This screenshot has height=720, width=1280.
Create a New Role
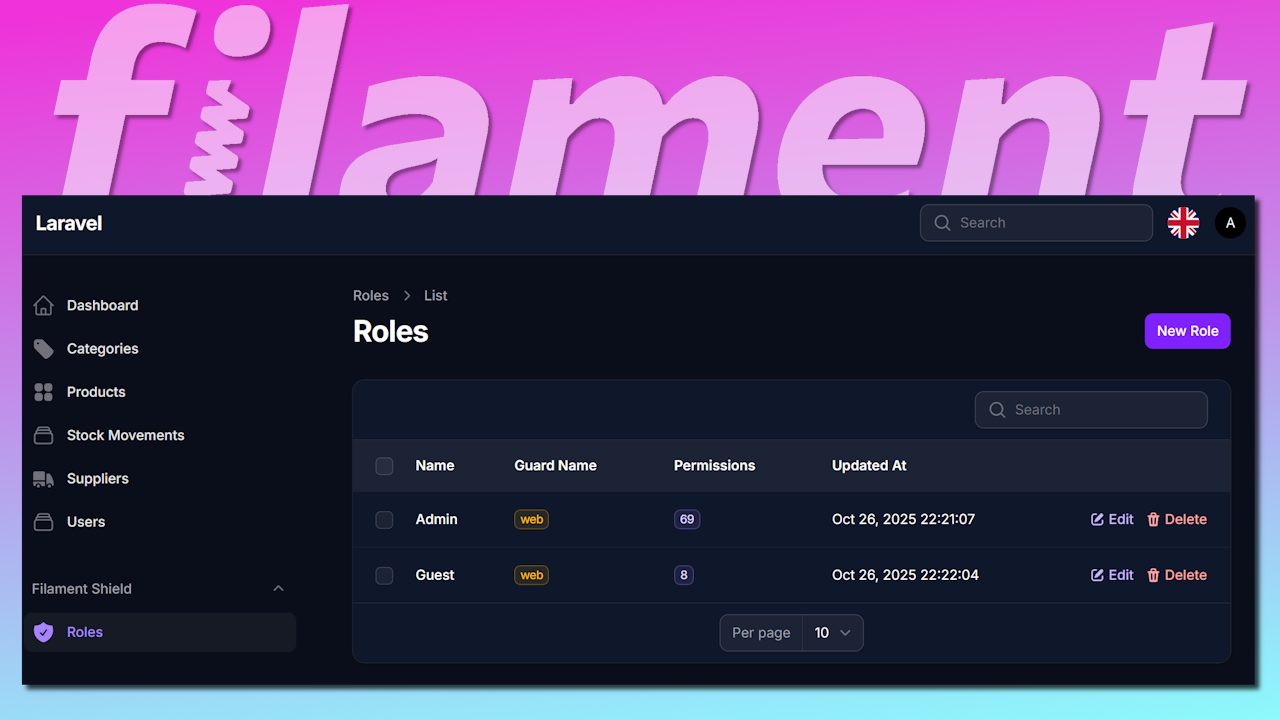pos(1188,331)
